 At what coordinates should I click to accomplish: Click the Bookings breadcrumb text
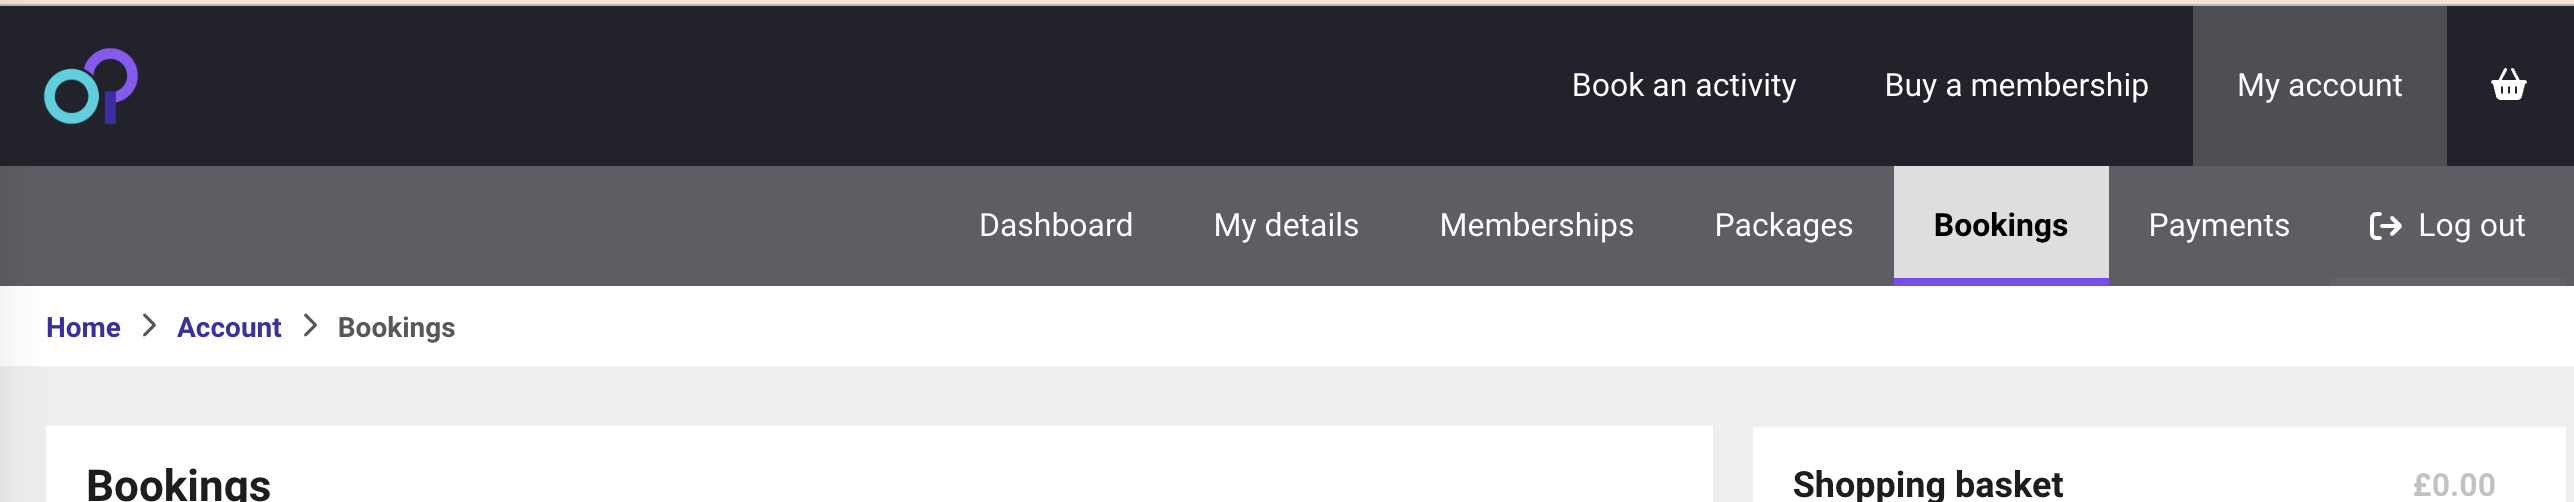click(396, 327)
